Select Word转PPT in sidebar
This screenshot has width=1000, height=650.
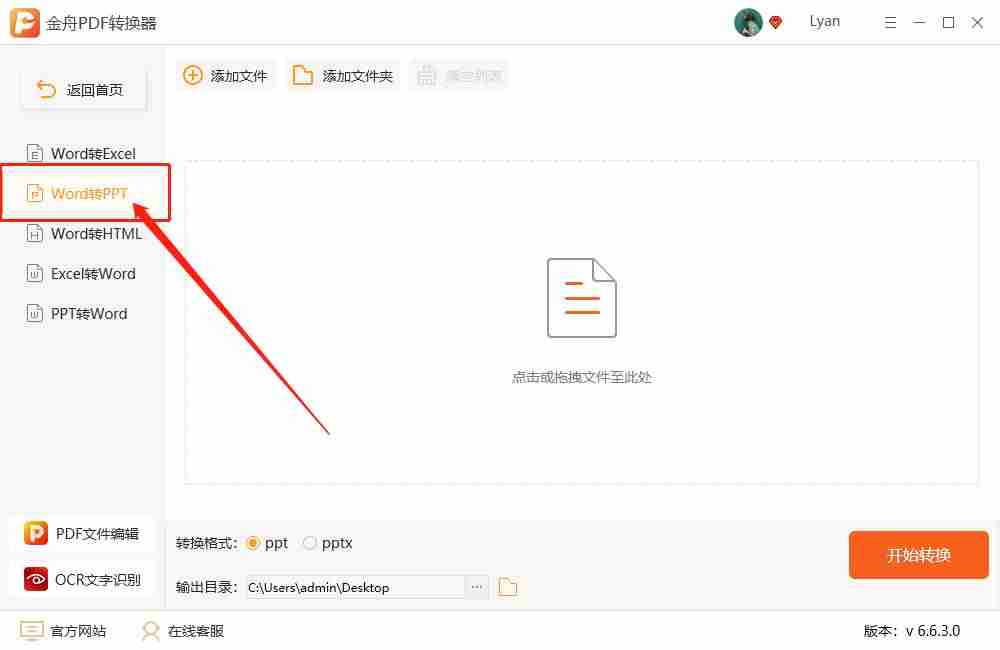(78, 193)
